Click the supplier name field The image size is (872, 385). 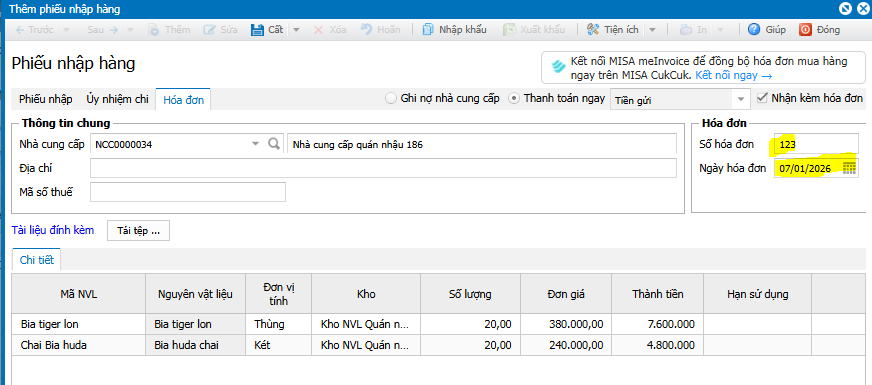(x=482, y=145)
